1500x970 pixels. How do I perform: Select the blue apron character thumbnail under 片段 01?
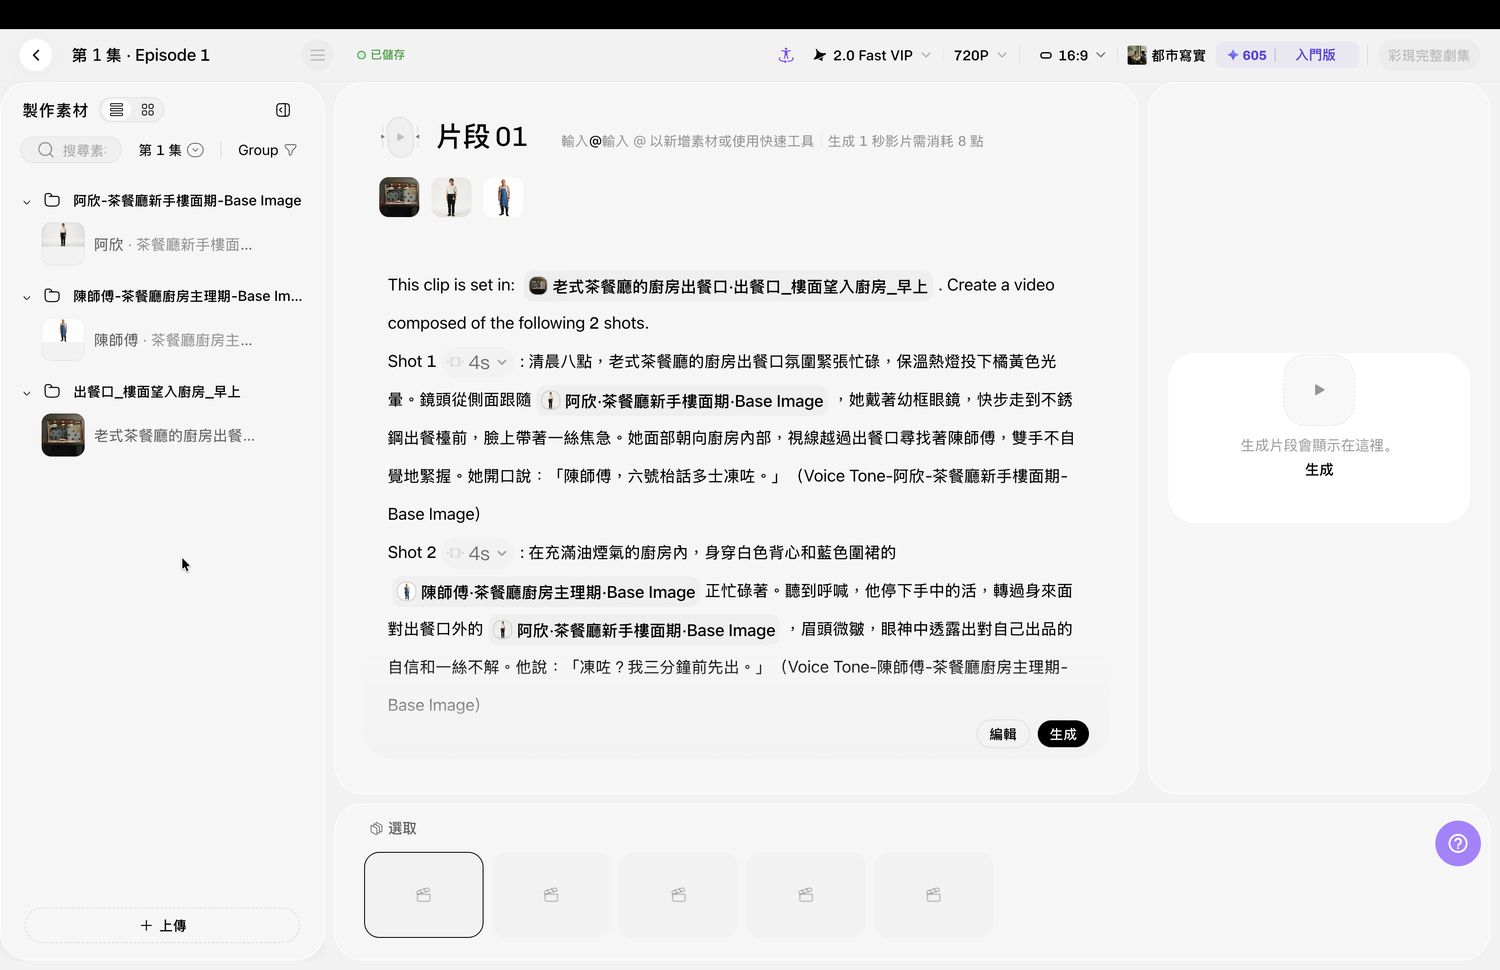click(503, 197)
